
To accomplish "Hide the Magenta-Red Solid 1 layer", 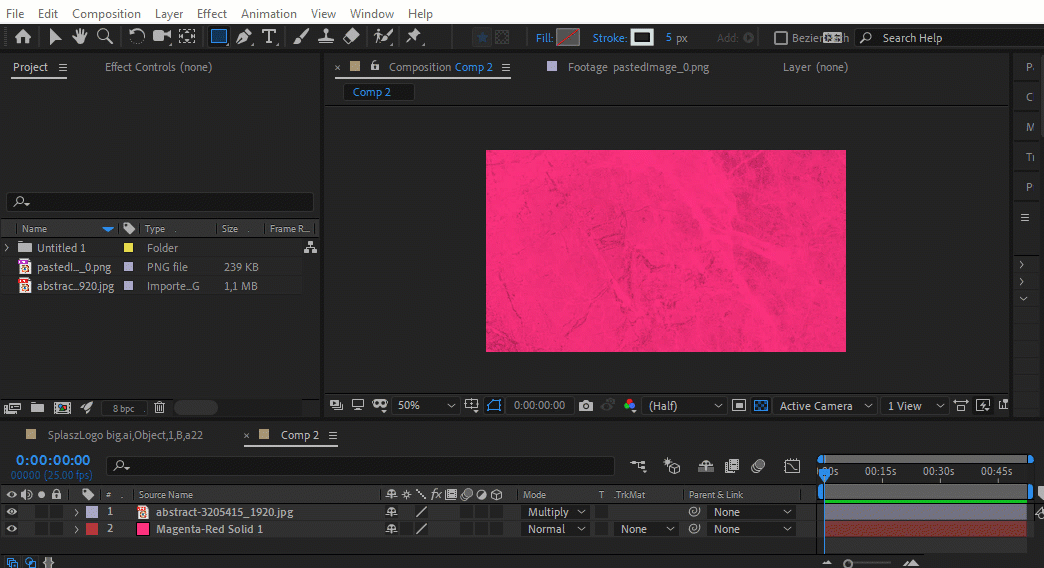I will pos(12,529).
